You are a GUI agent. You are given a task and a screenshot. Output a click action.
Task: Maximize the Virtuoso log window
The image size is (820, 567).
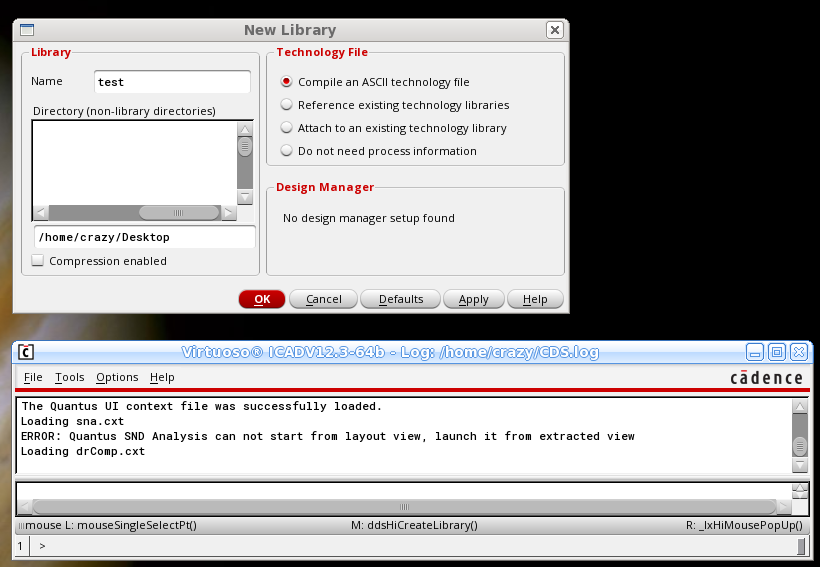(777, 352)
